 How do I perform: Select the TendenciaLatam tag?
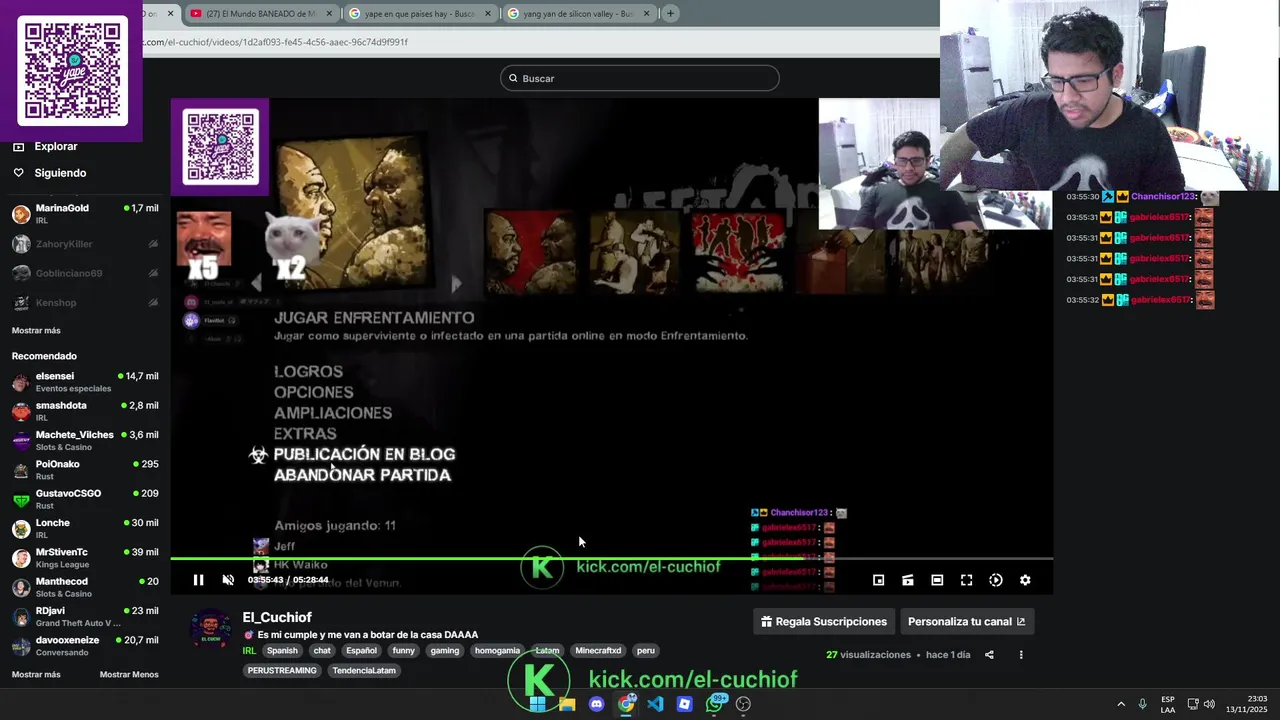[x=364, y=671]
